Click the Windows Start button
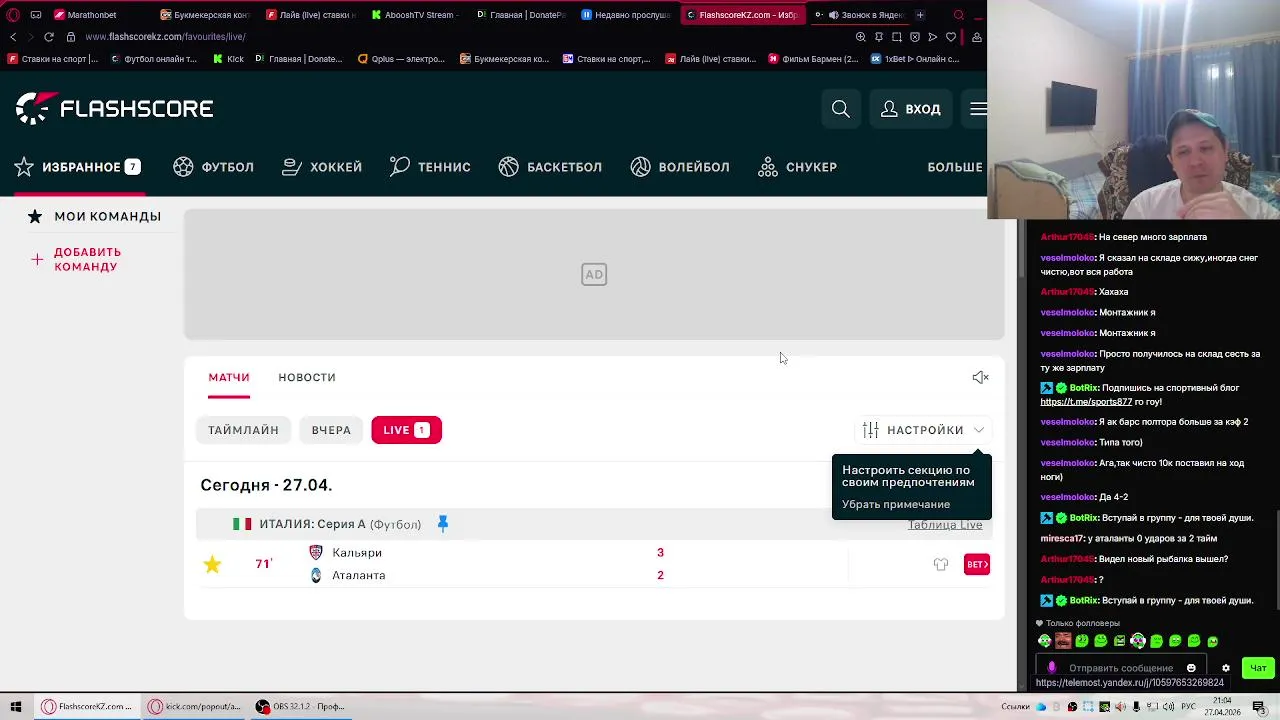The image size is (1280, 720). (x=16, y=706)
